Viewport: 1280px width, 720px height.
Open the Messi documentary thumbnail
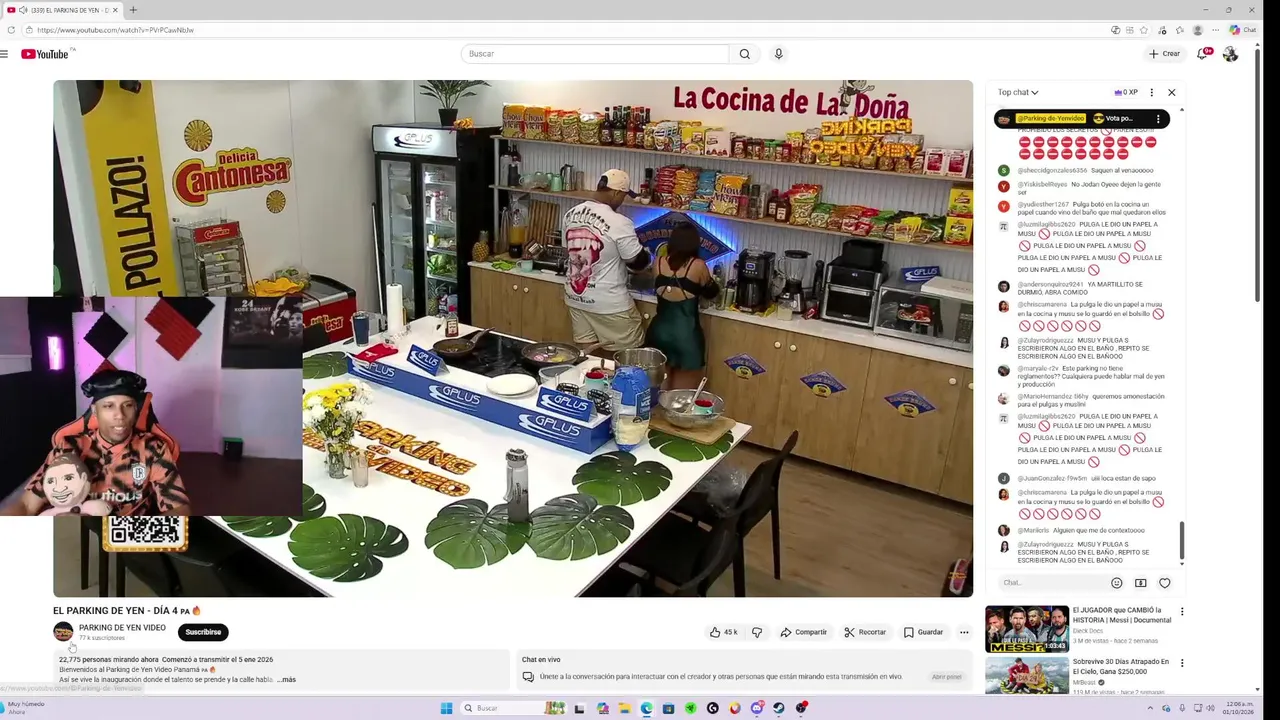tap(1027, 629)
